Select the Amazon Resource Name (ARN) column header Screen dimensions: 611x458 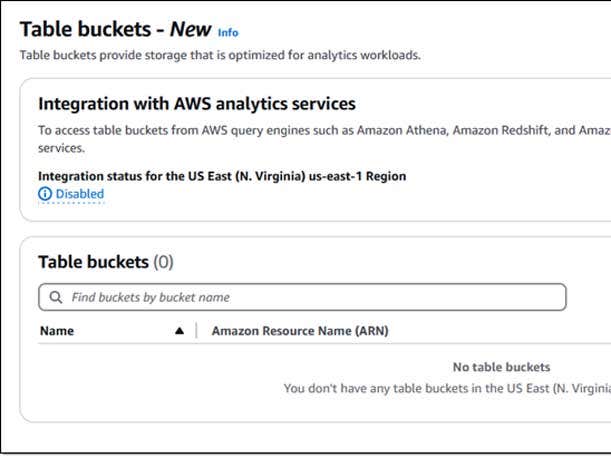[300, 331]
